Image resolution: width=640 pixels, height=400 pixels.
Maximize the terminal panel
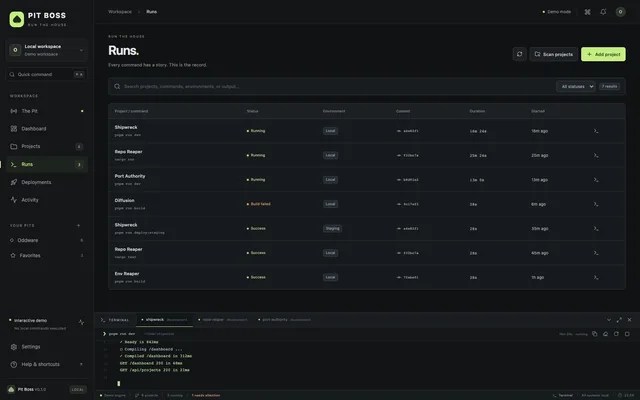(x=619, y=320)
